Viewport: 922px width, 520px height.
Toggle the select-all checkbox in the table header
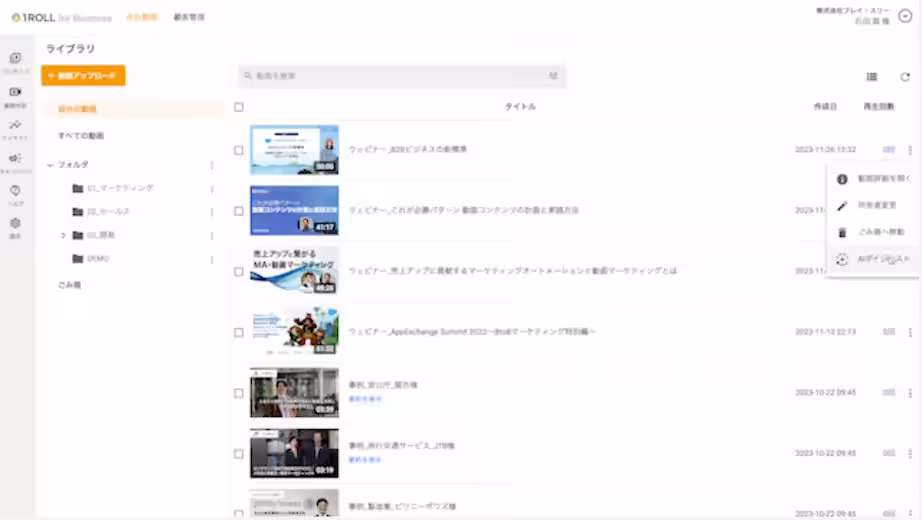tap(239, 107)
